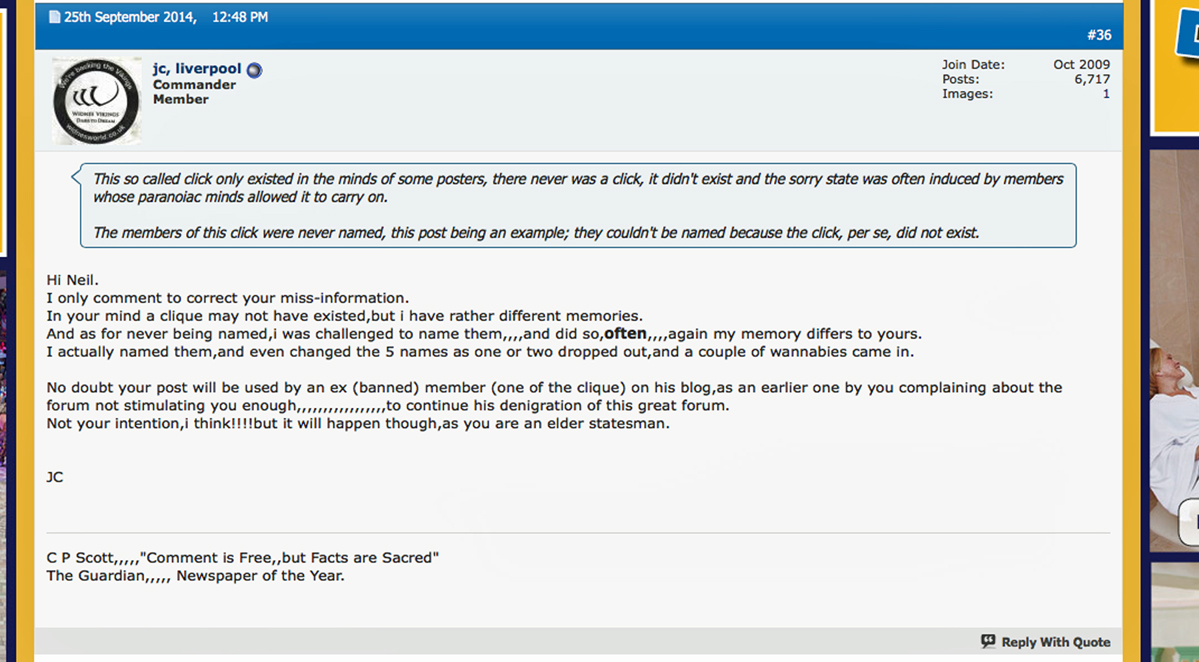Open the #36 post permalink
The width and height of the screenshot is (1199, 662).
1098,35
